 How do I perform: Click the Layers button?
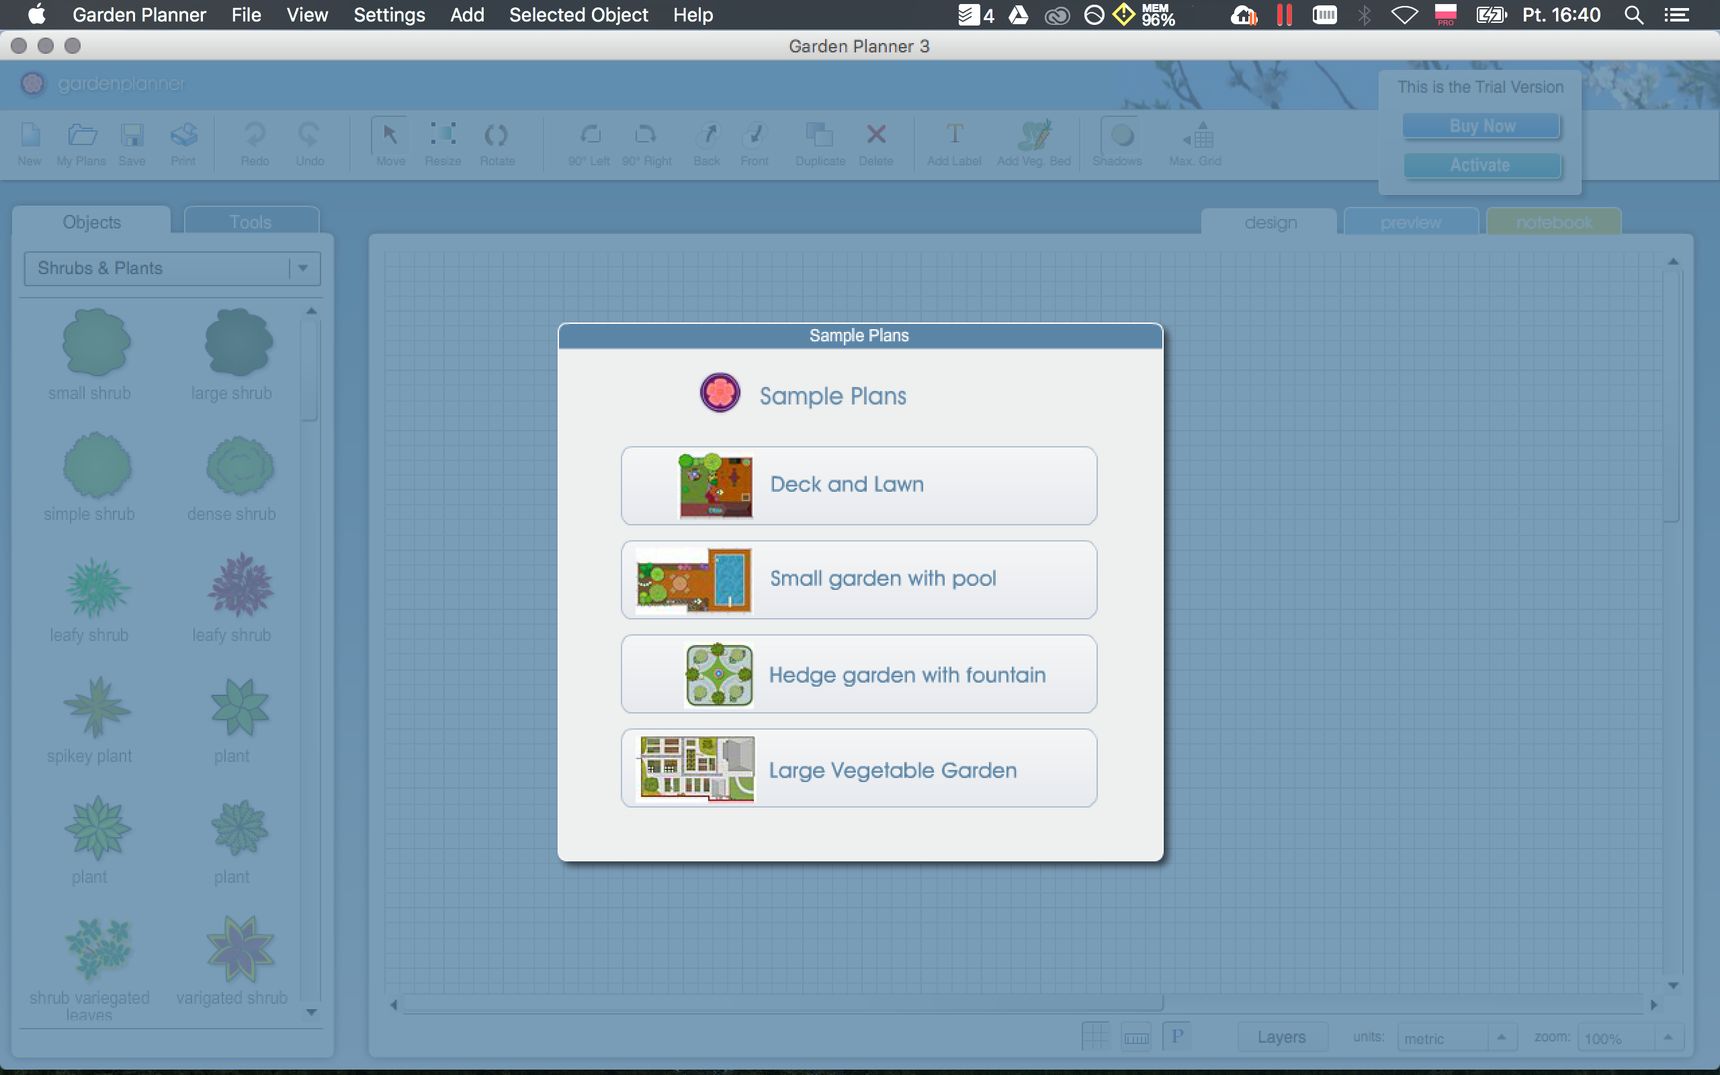(1281, 1037)
